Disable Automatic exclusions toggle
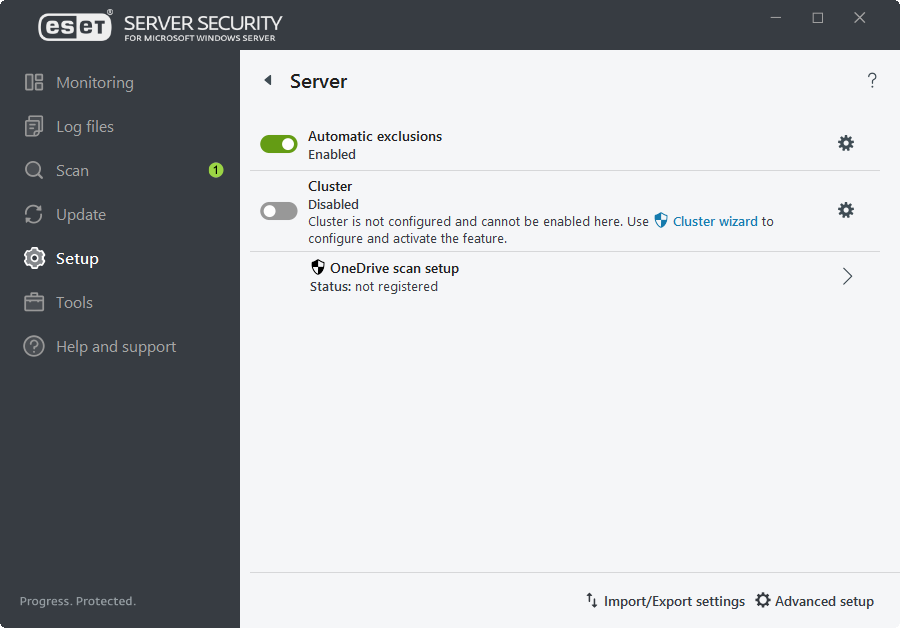The width and height of the screenshot is (900, 628). pyautogui.click(x=278, y=143)
